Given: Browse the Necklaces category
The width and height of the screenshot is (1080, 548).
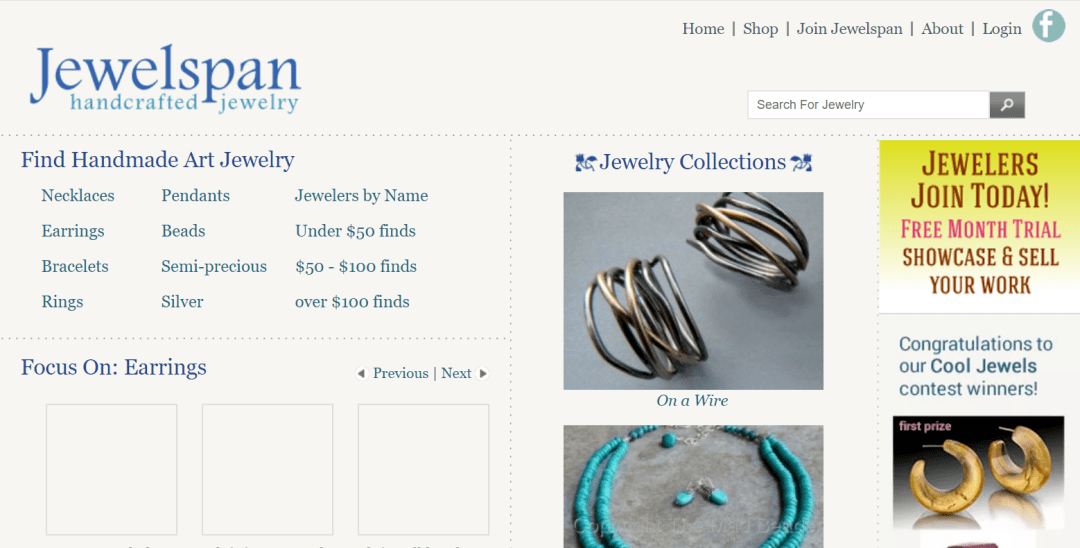Looking at the screenshot, I should pos(78,196).
